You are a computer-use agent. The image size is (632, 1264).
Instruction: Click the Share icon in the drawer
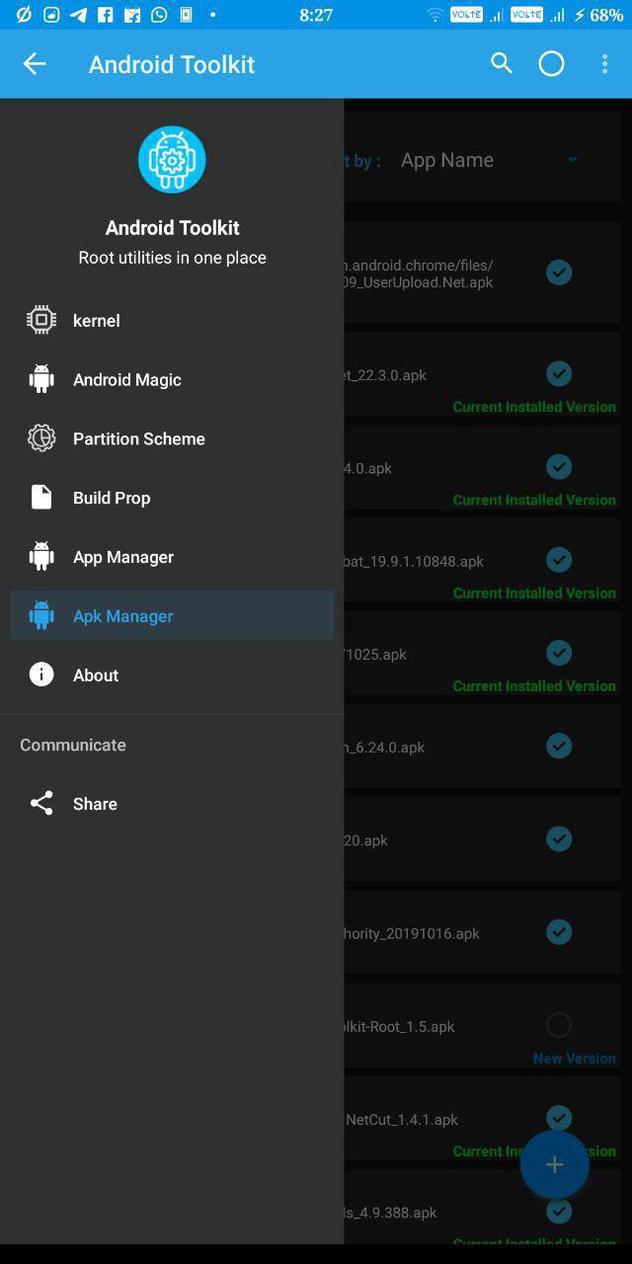tap(41, 803)
